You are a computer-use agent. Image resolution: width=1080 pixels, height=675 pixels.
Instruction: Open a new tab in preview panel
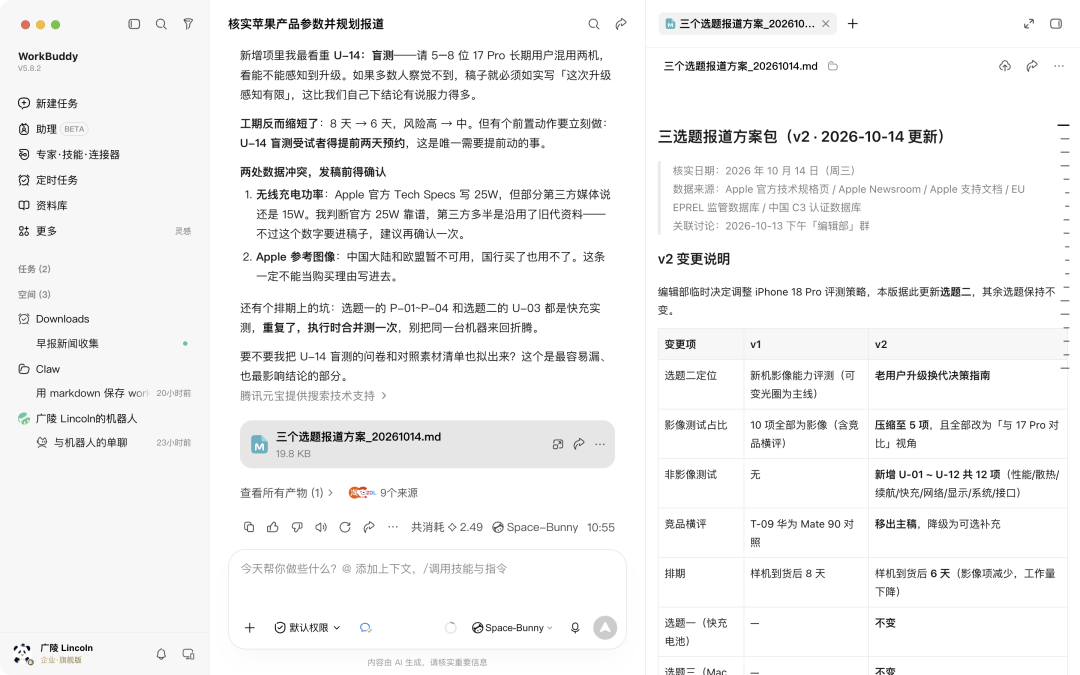853,24
